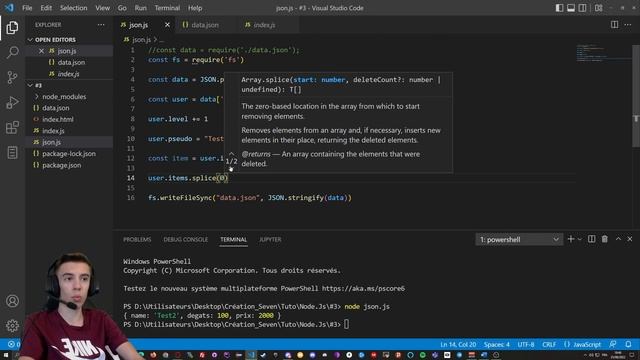Open the File menu
The image size is (640, 360).
click(27, 8)
